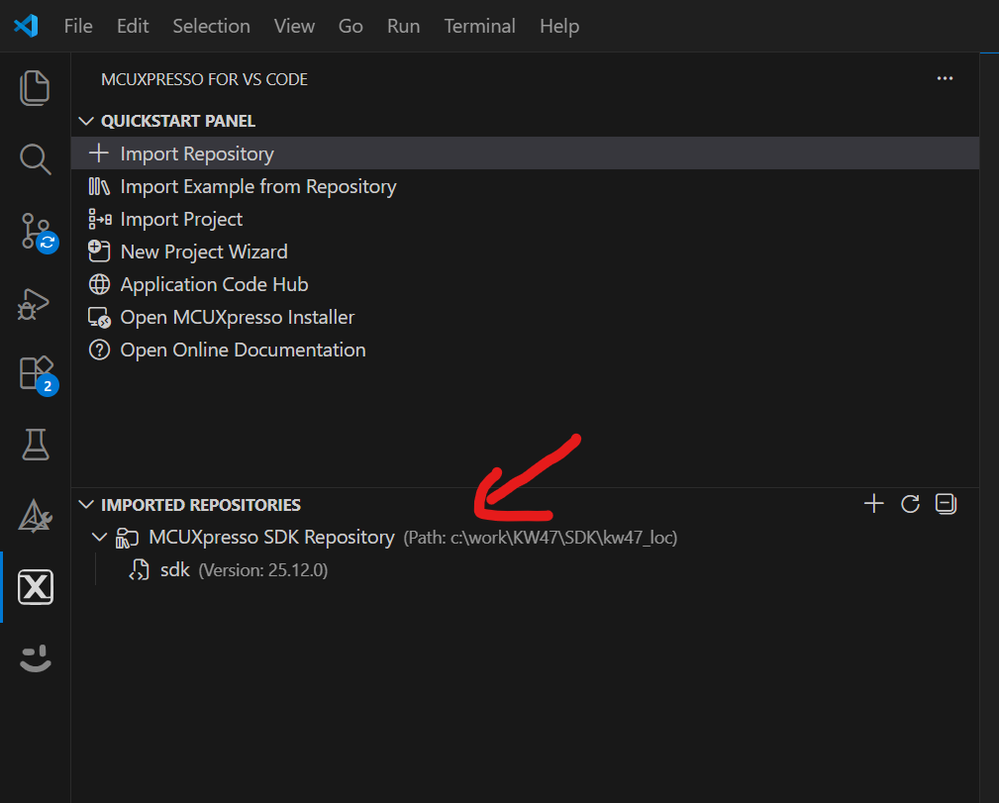
Task: Open the Terminal menu
Action: (480, 26)
